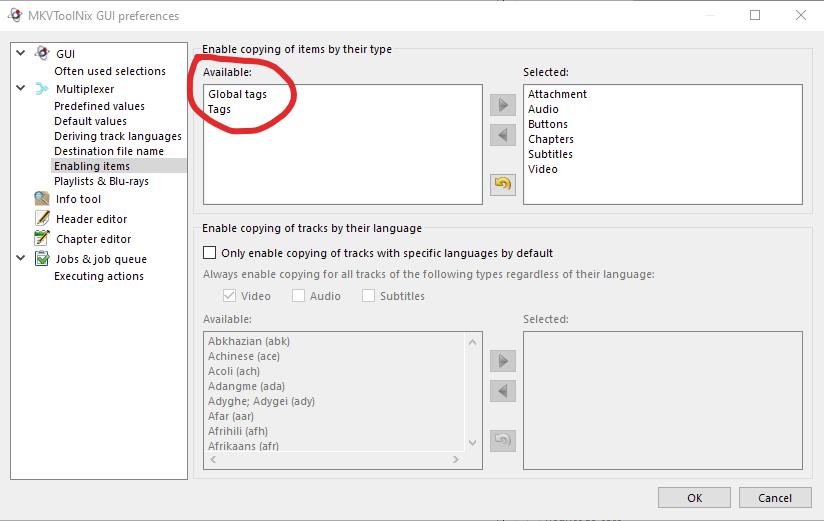Select Video in Selected list
The height and width of the screenshot is (521, 824).
543,169
